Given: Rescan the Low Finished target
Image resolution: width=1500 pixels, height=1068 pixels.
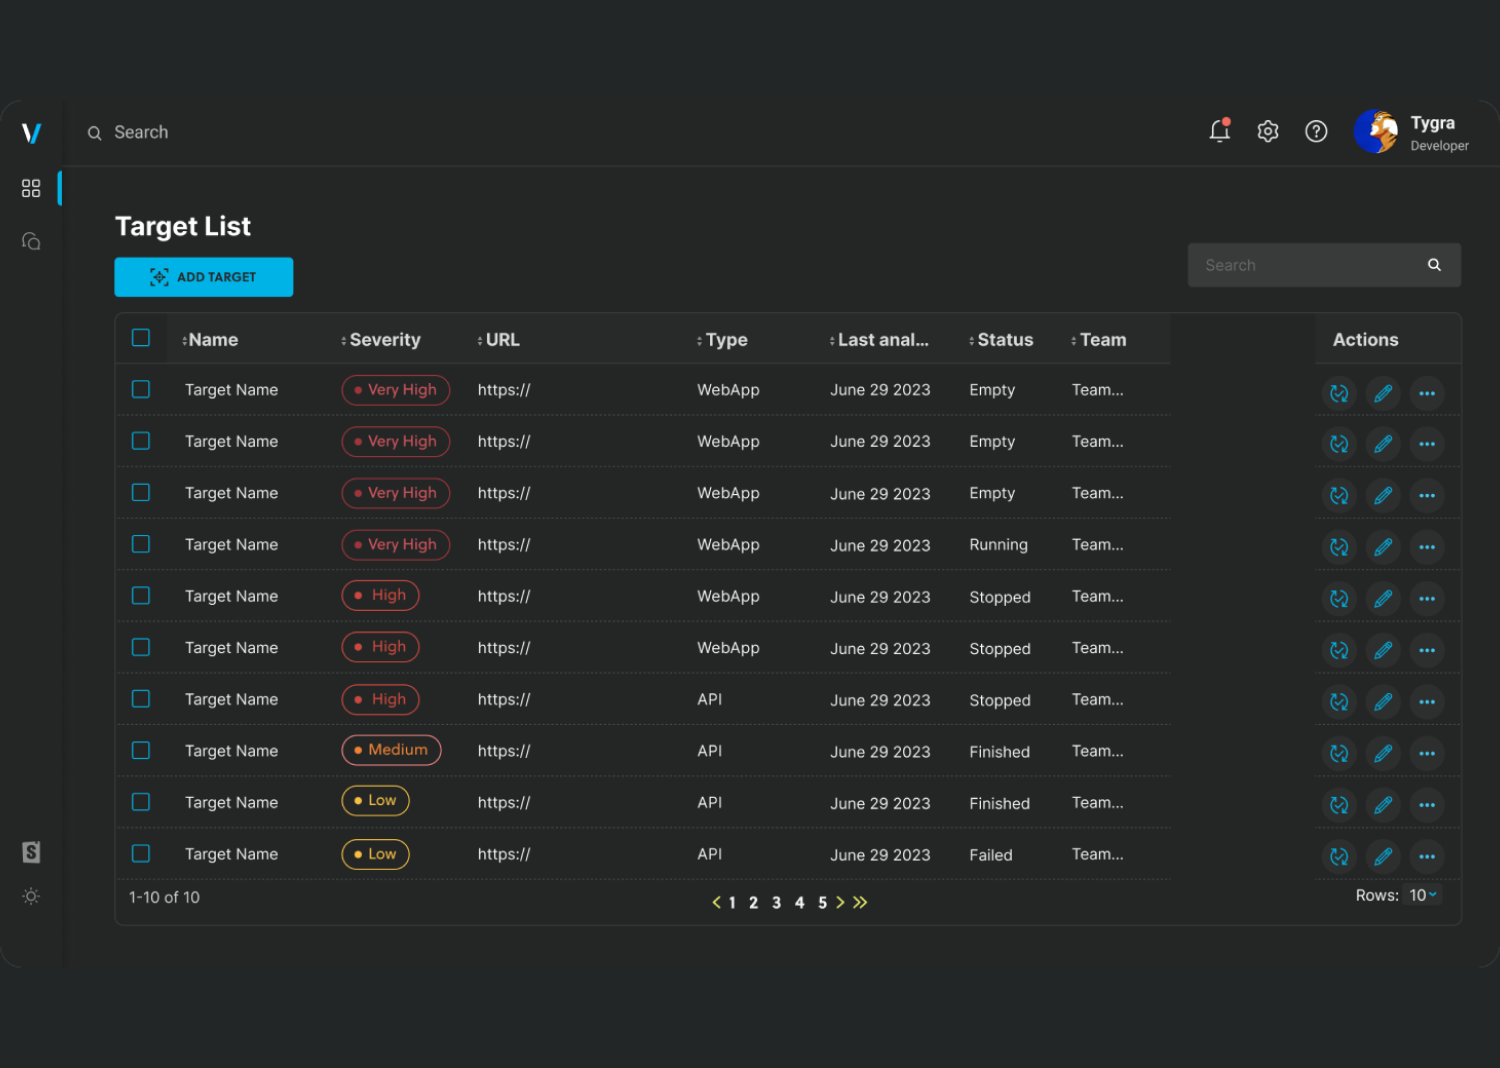Looking at the screenshot, I should [1339, 805].
